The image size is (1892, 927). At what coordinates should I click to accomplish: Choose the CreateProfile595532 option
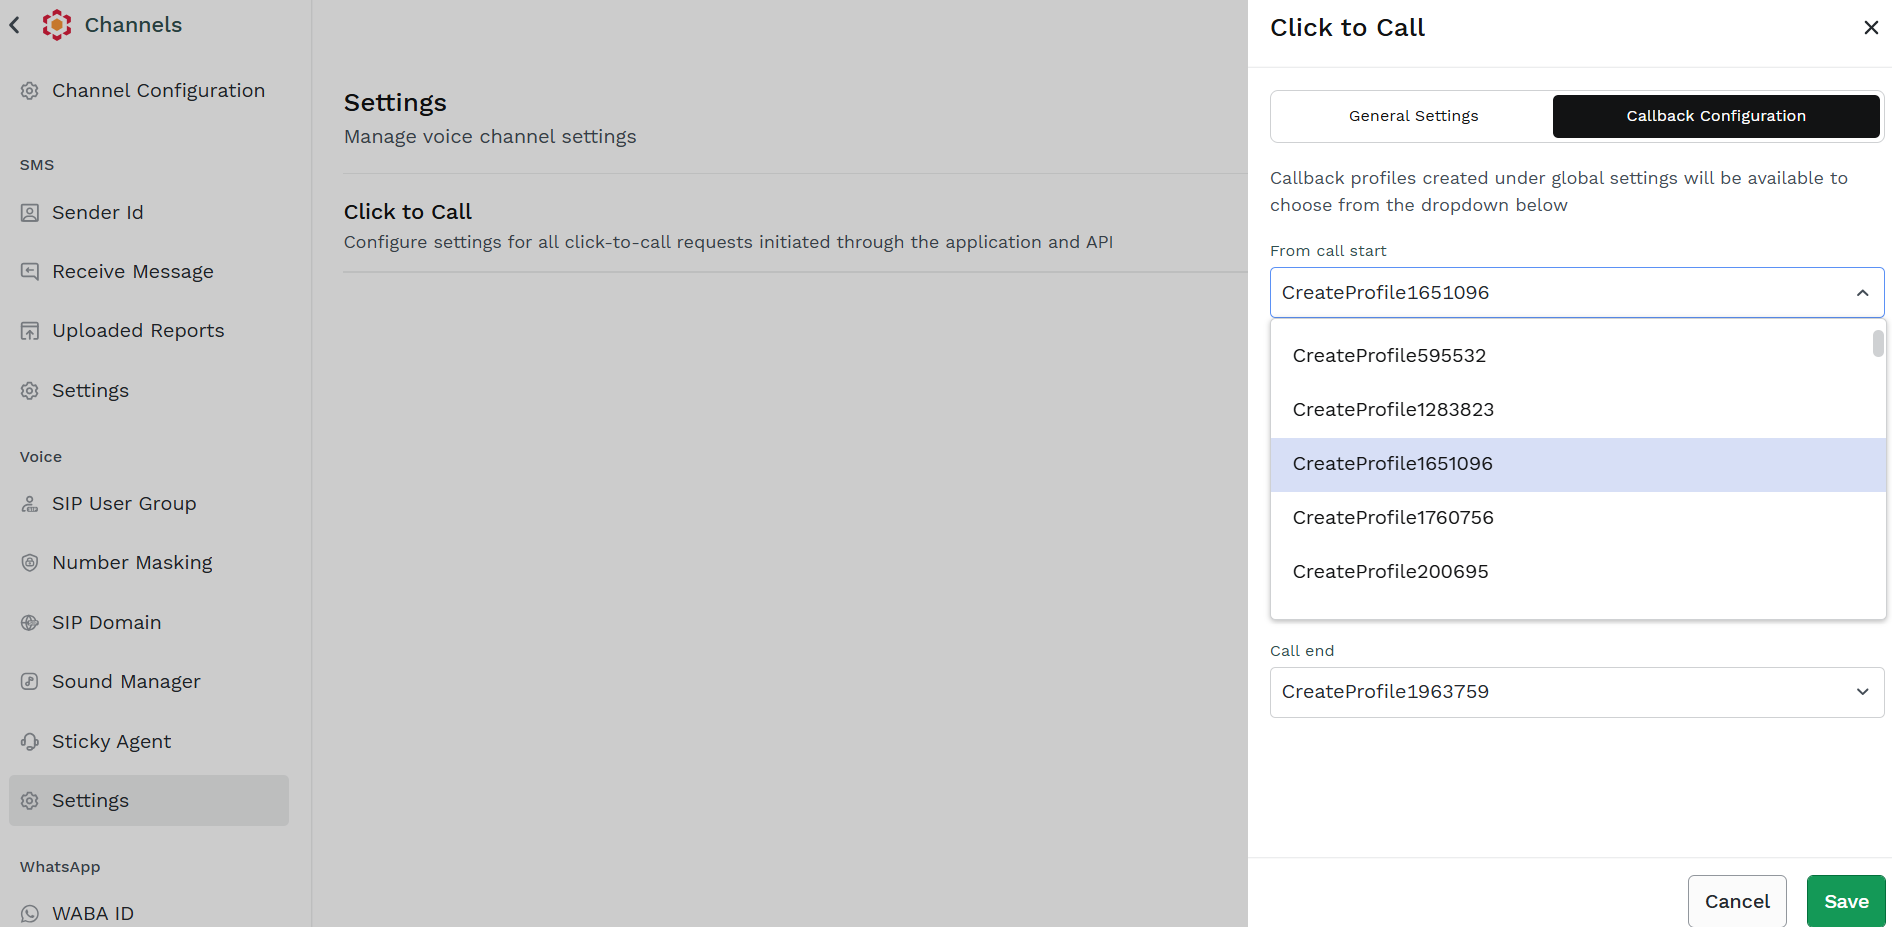coord(1577,356)
